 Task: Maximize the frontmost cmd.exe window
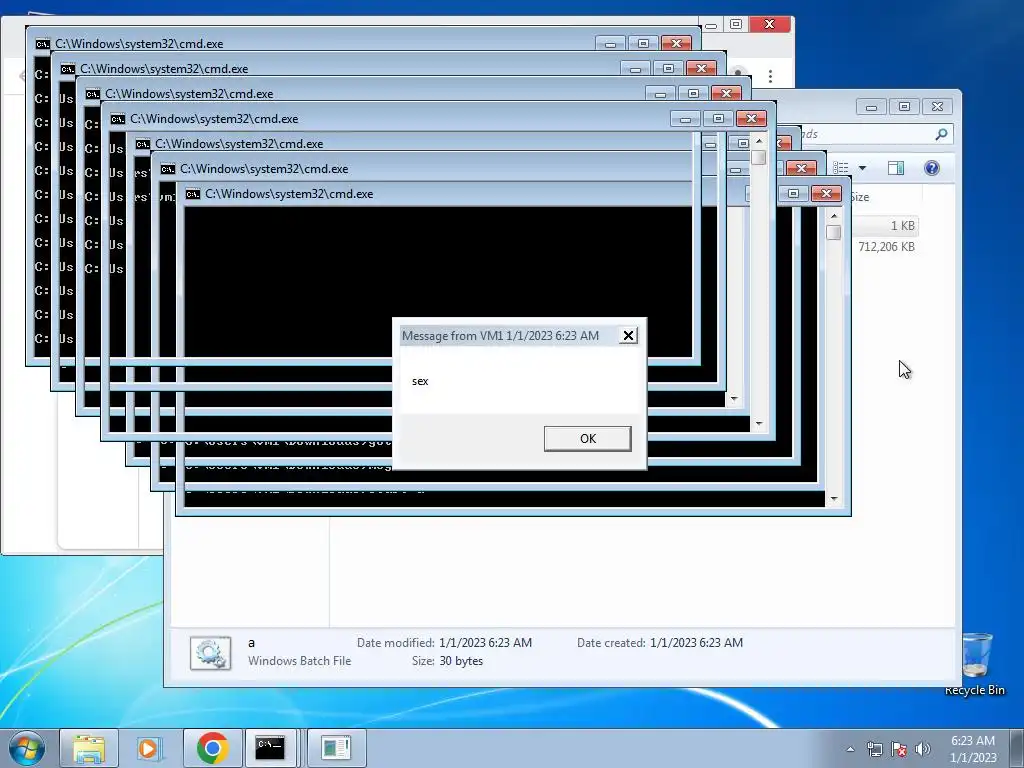793,194
